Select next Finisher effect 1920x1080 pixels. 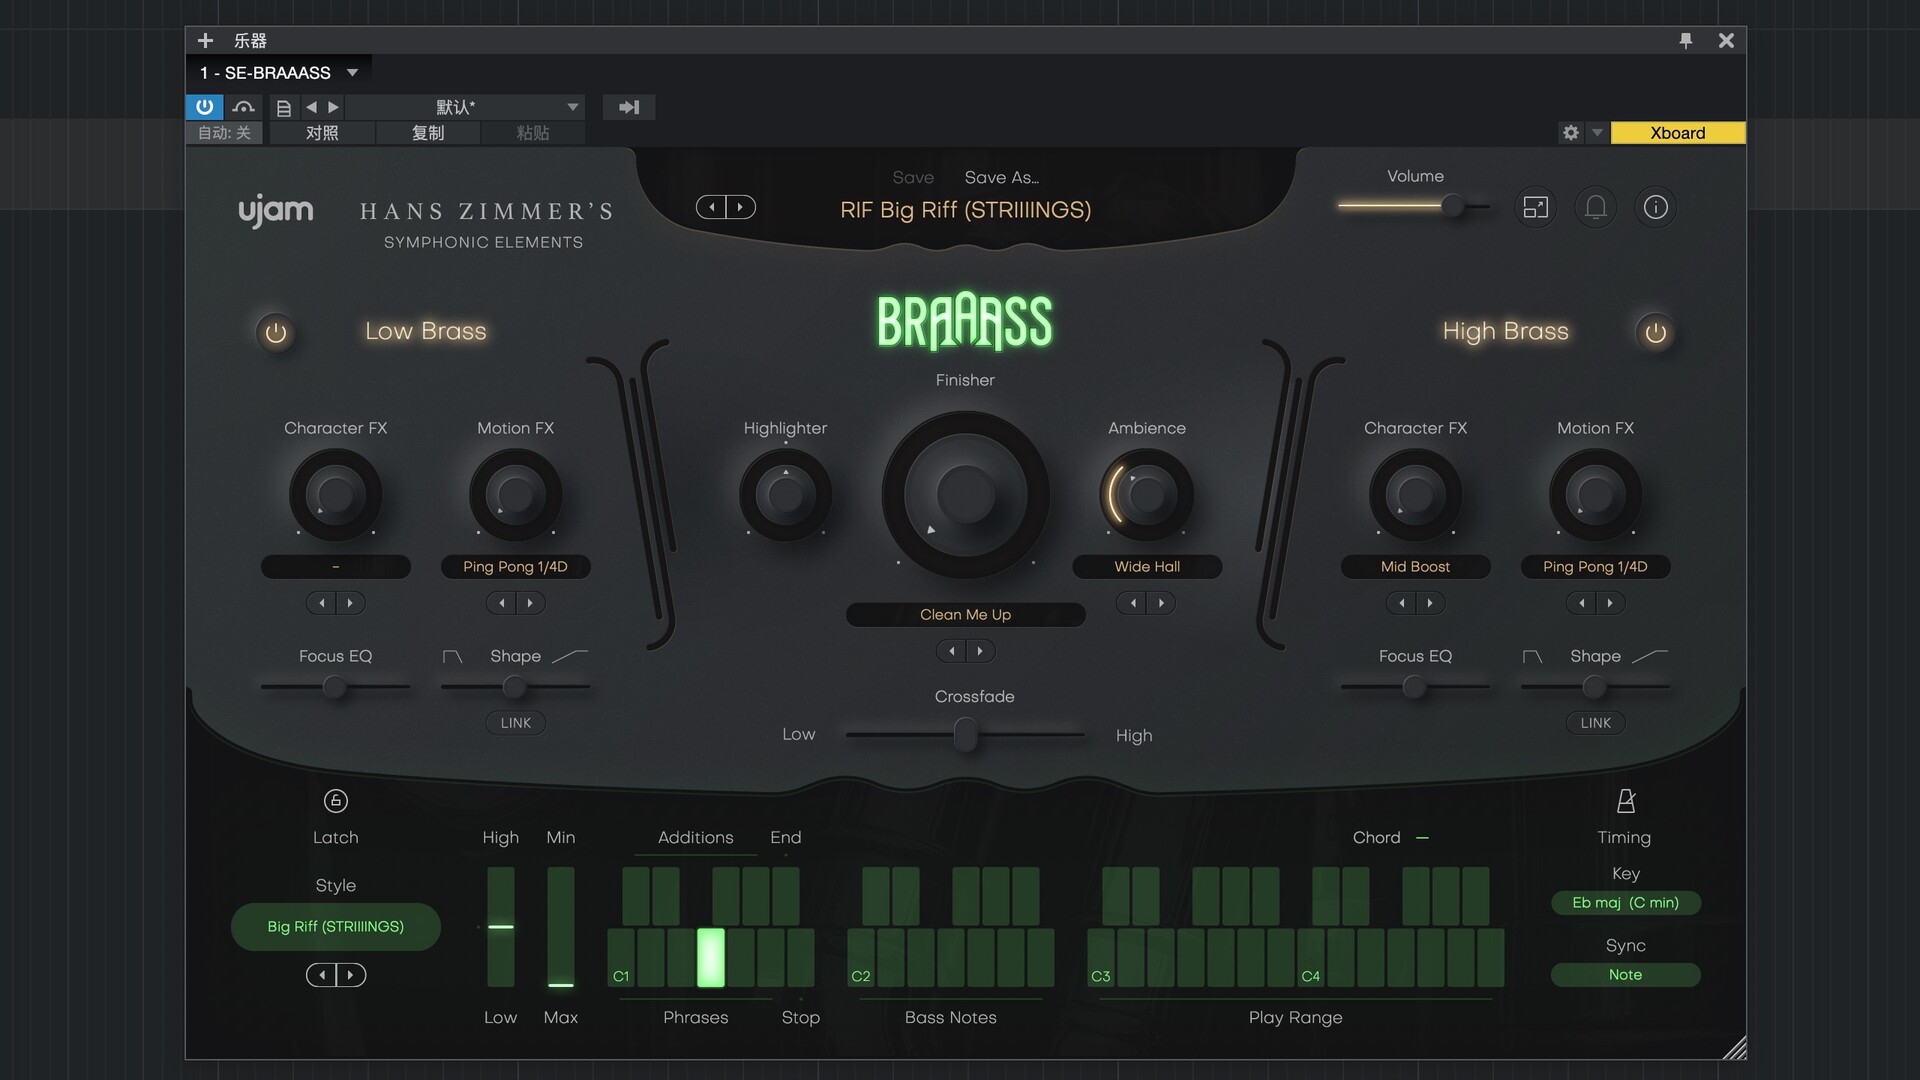coord(980,651)
